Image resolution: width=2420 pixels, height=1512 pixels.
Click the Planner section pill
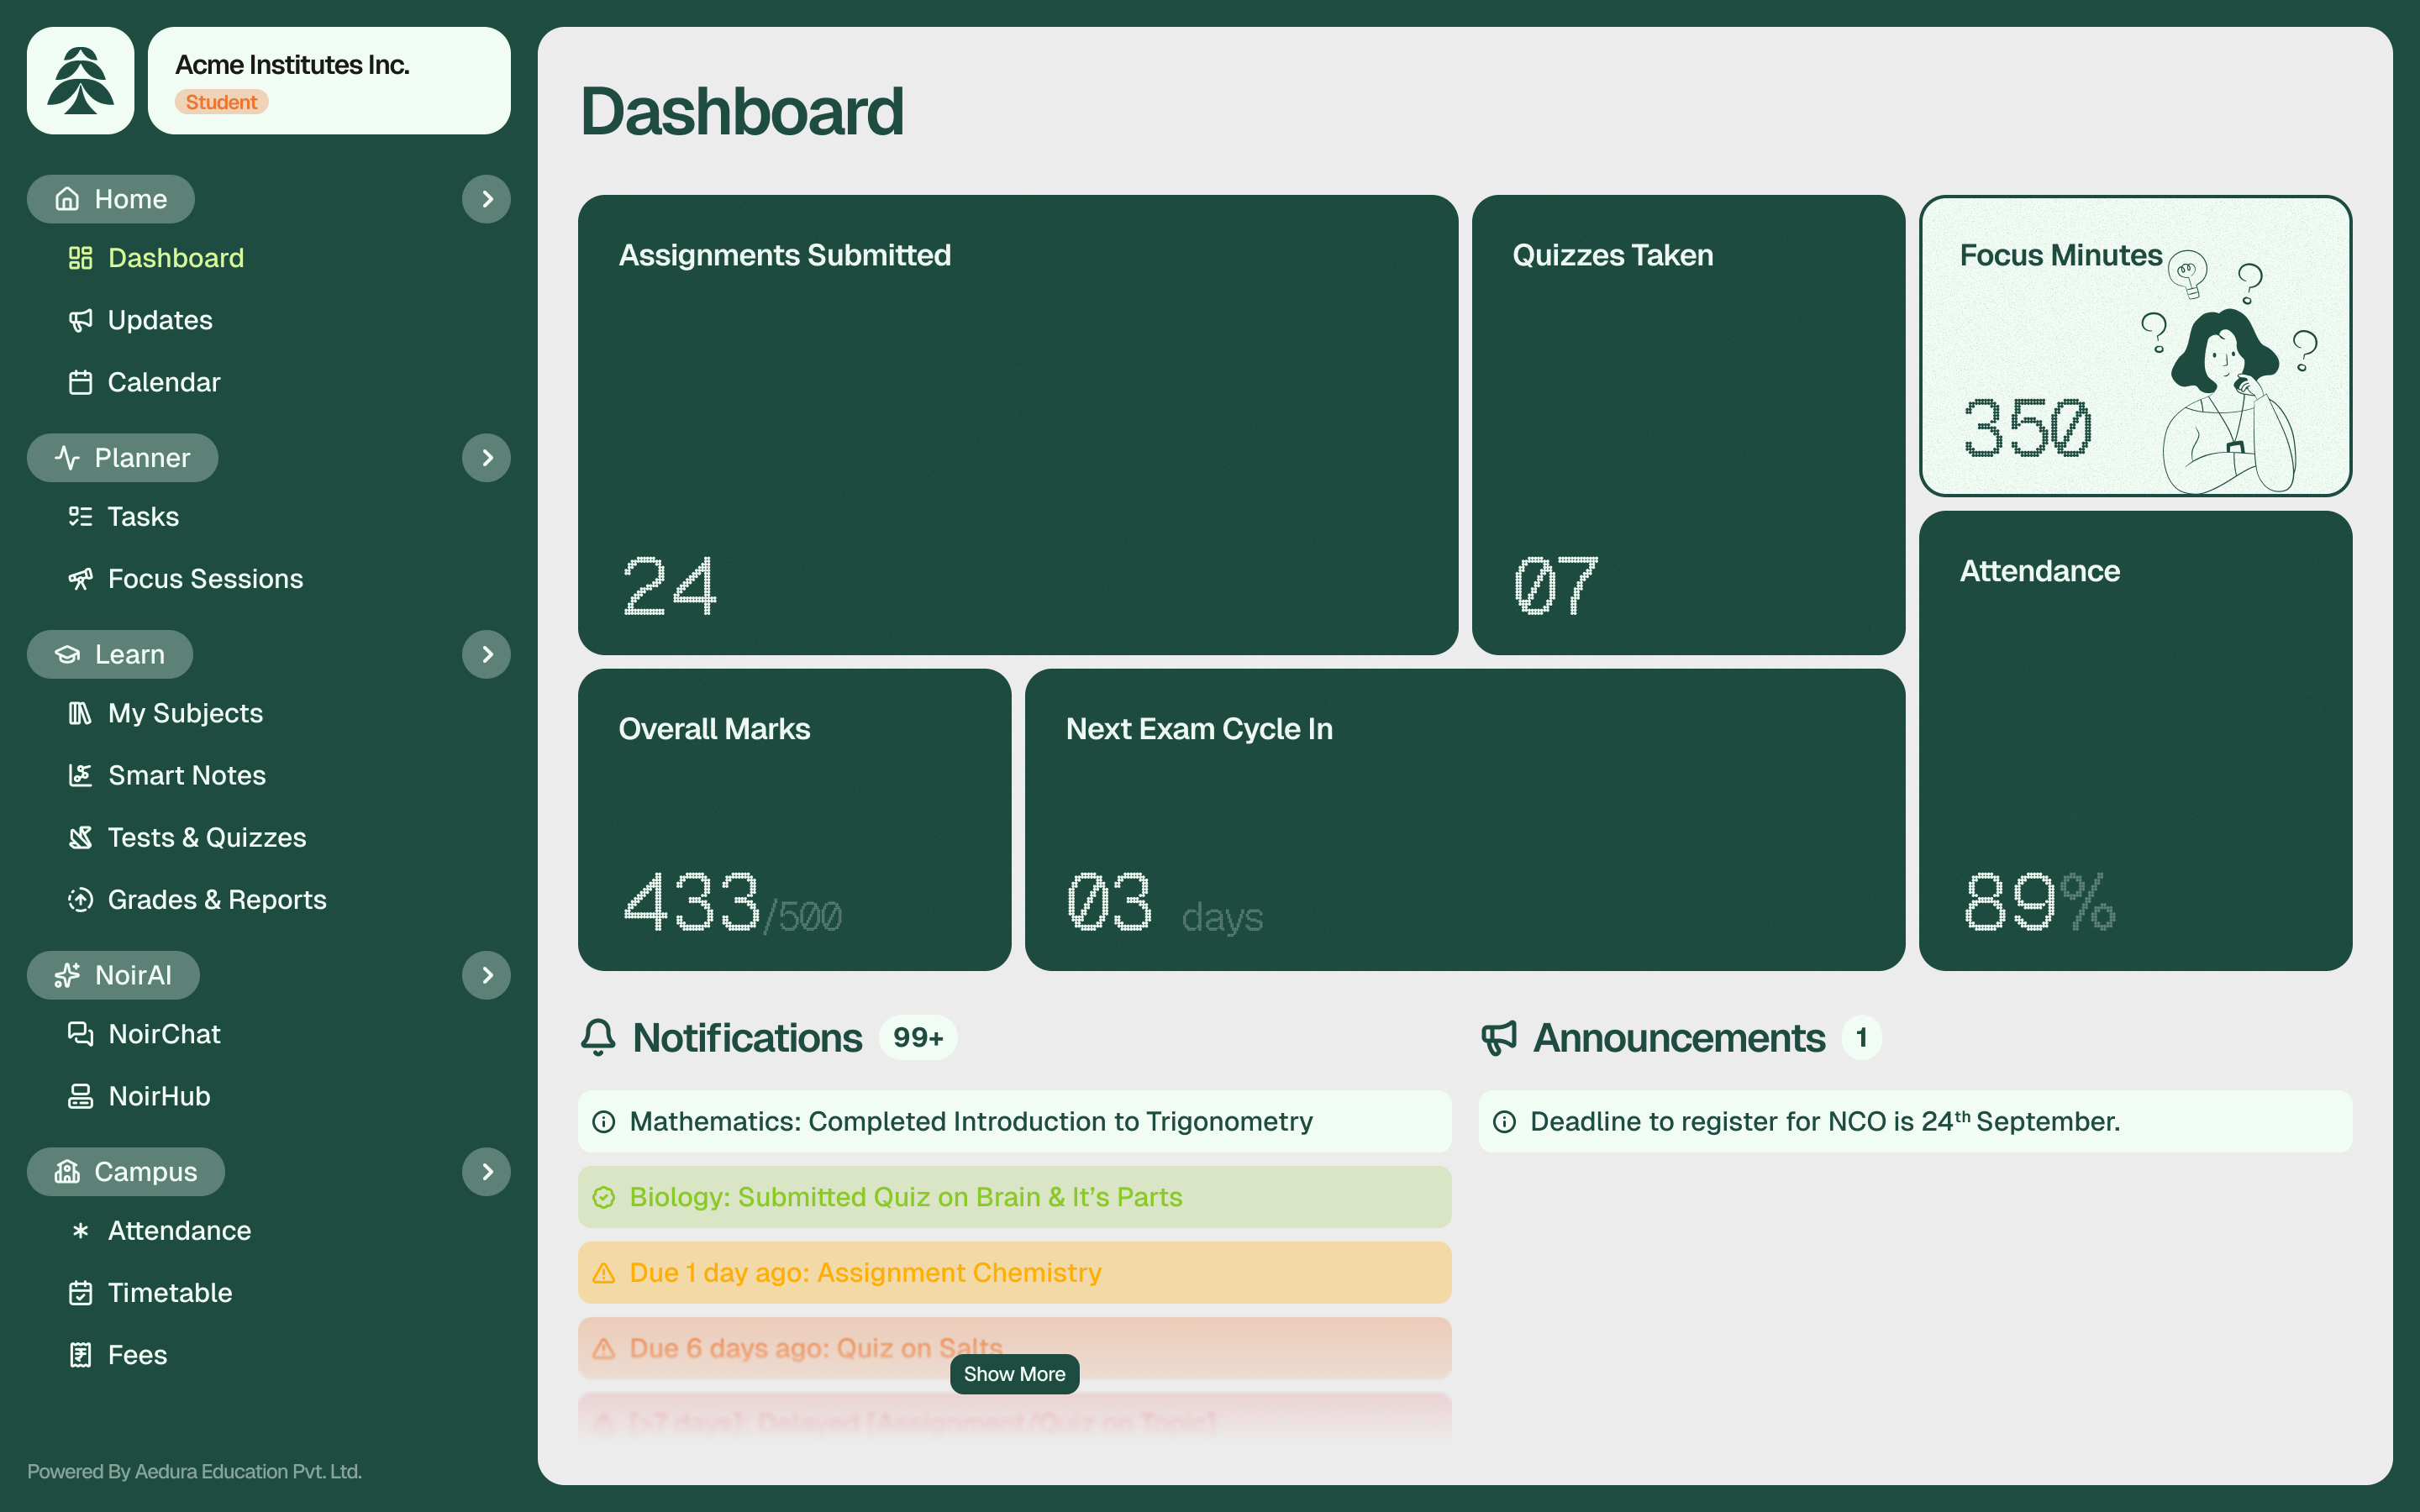(x=122, y=457)
